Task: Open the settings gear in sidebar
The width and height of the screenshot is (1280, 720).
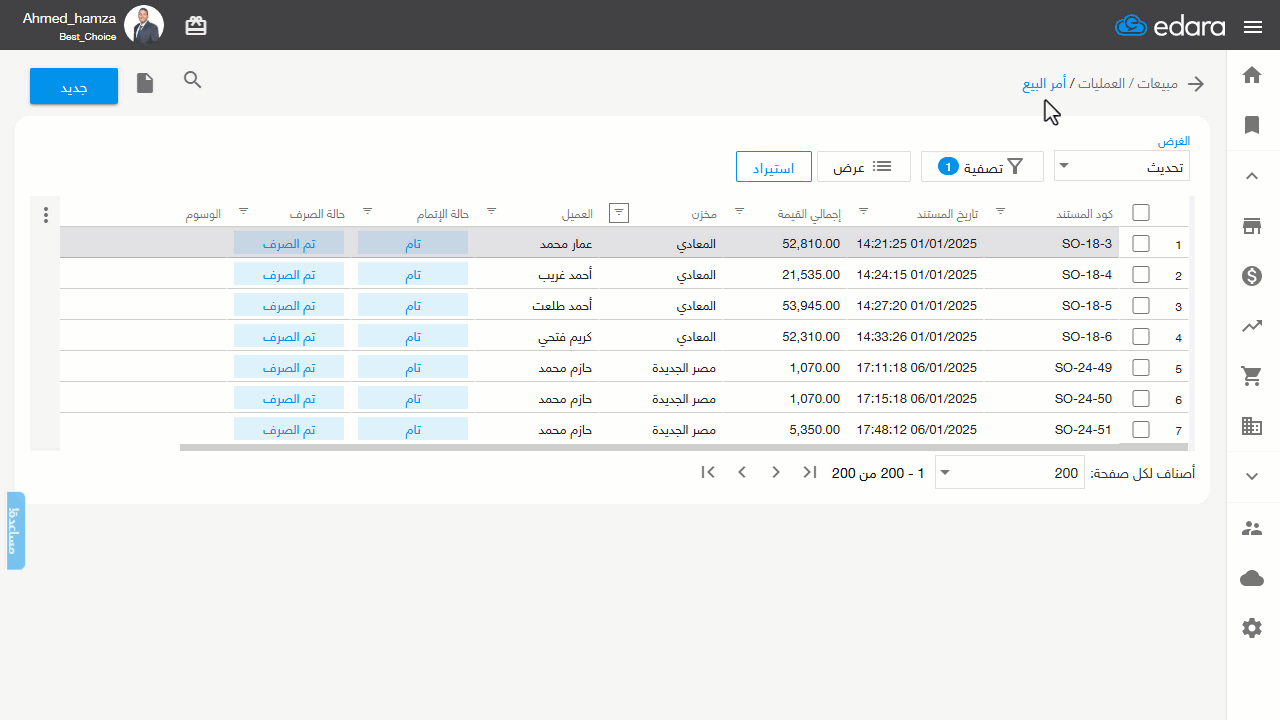Action: (1252, 628)
